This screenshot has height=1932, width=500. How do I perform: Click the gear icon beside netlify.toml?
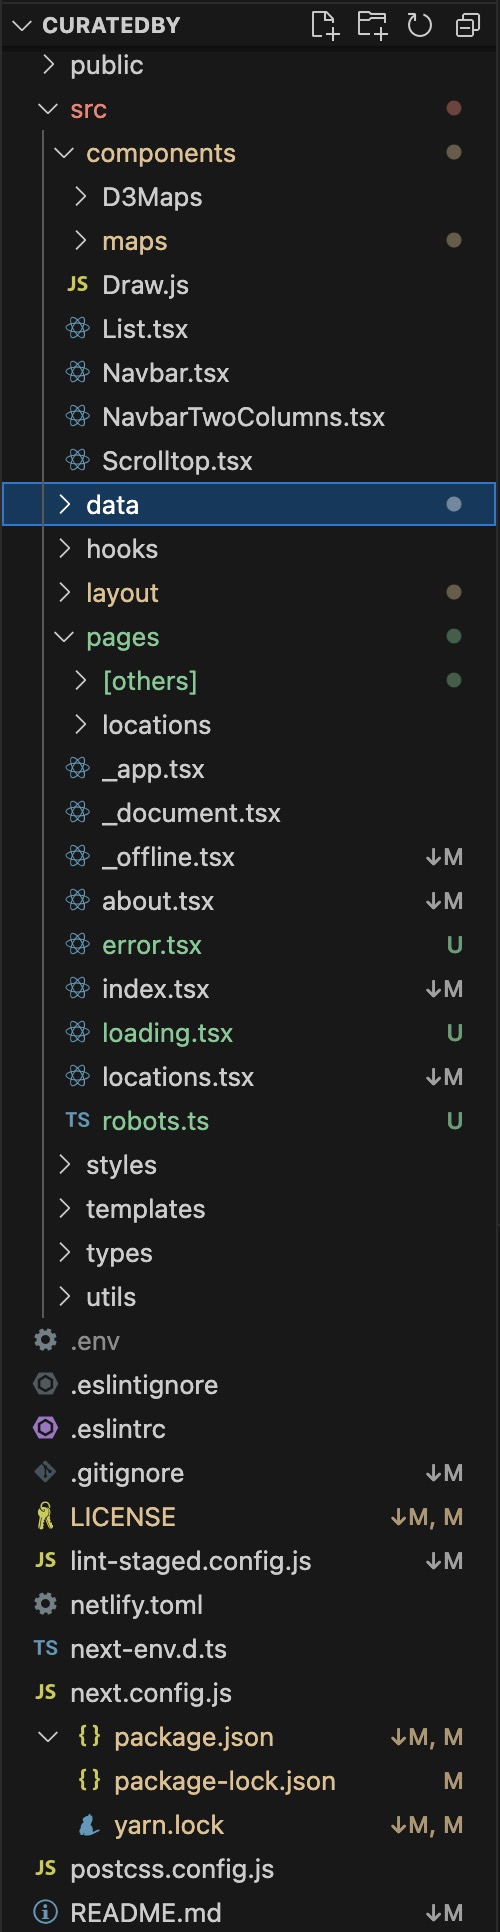[x=46, y=1605]
